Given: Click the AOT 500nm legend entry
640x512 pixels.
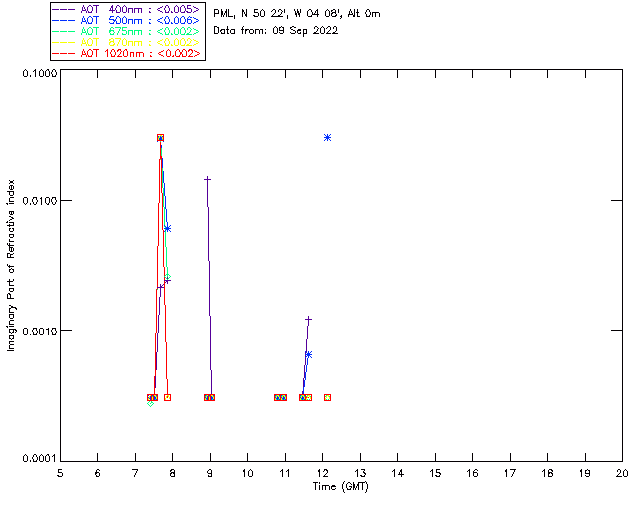Looking at the screenshot, I should (x=126, y=20).
